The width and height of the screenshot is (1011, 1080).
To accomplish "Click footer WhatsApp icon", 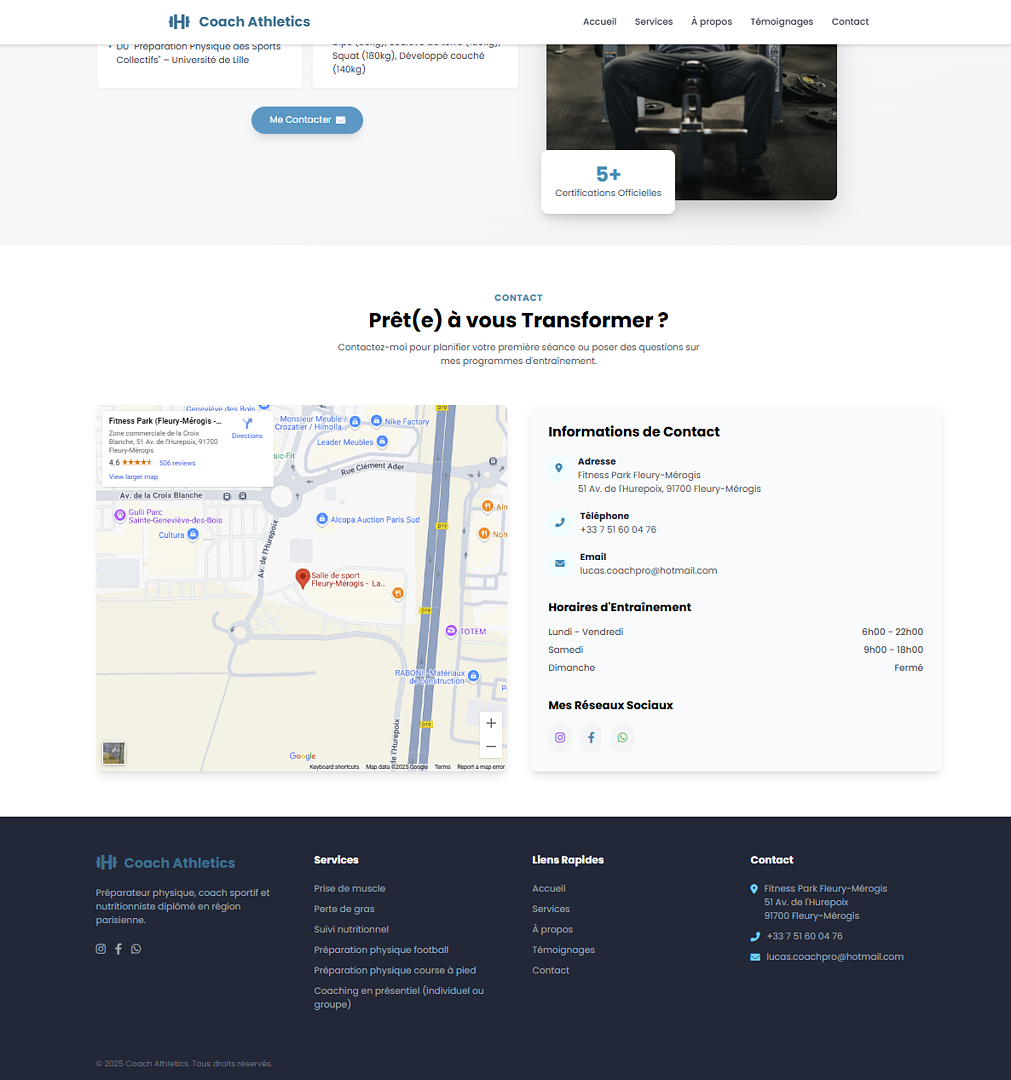I will pyautogui.click(x=136, y=949).
